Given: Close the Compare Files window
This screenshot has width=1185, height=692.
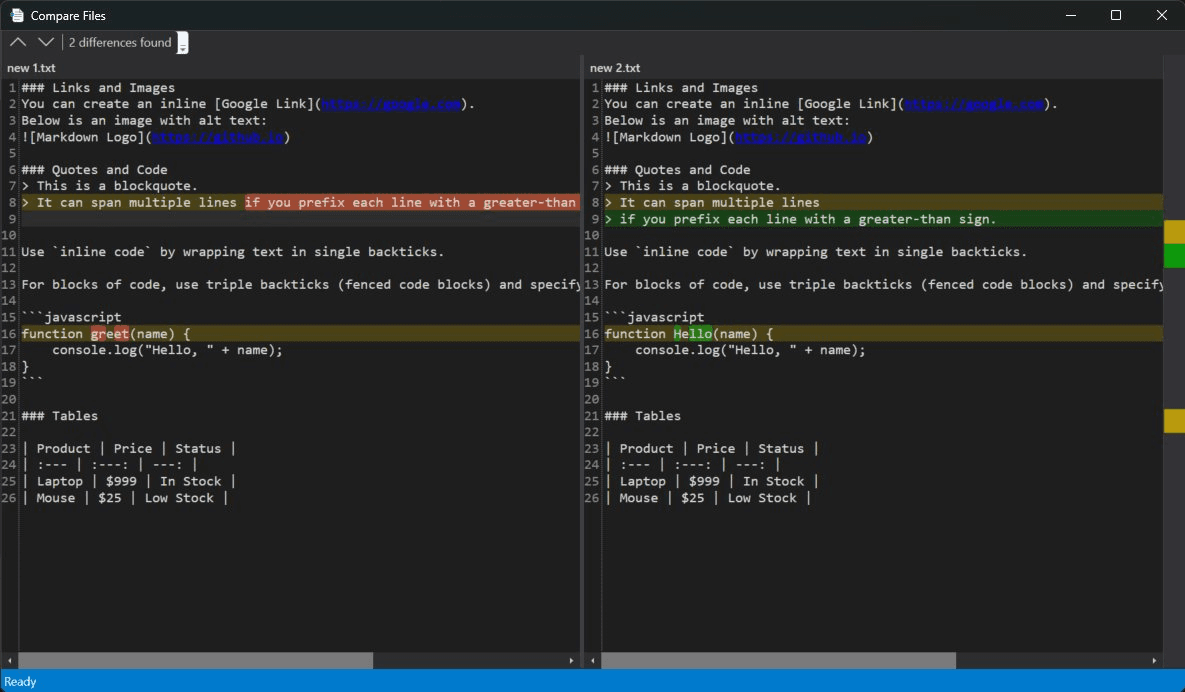Looking at the screenshot, I should pyautogui.click(x=1162, y=15).
